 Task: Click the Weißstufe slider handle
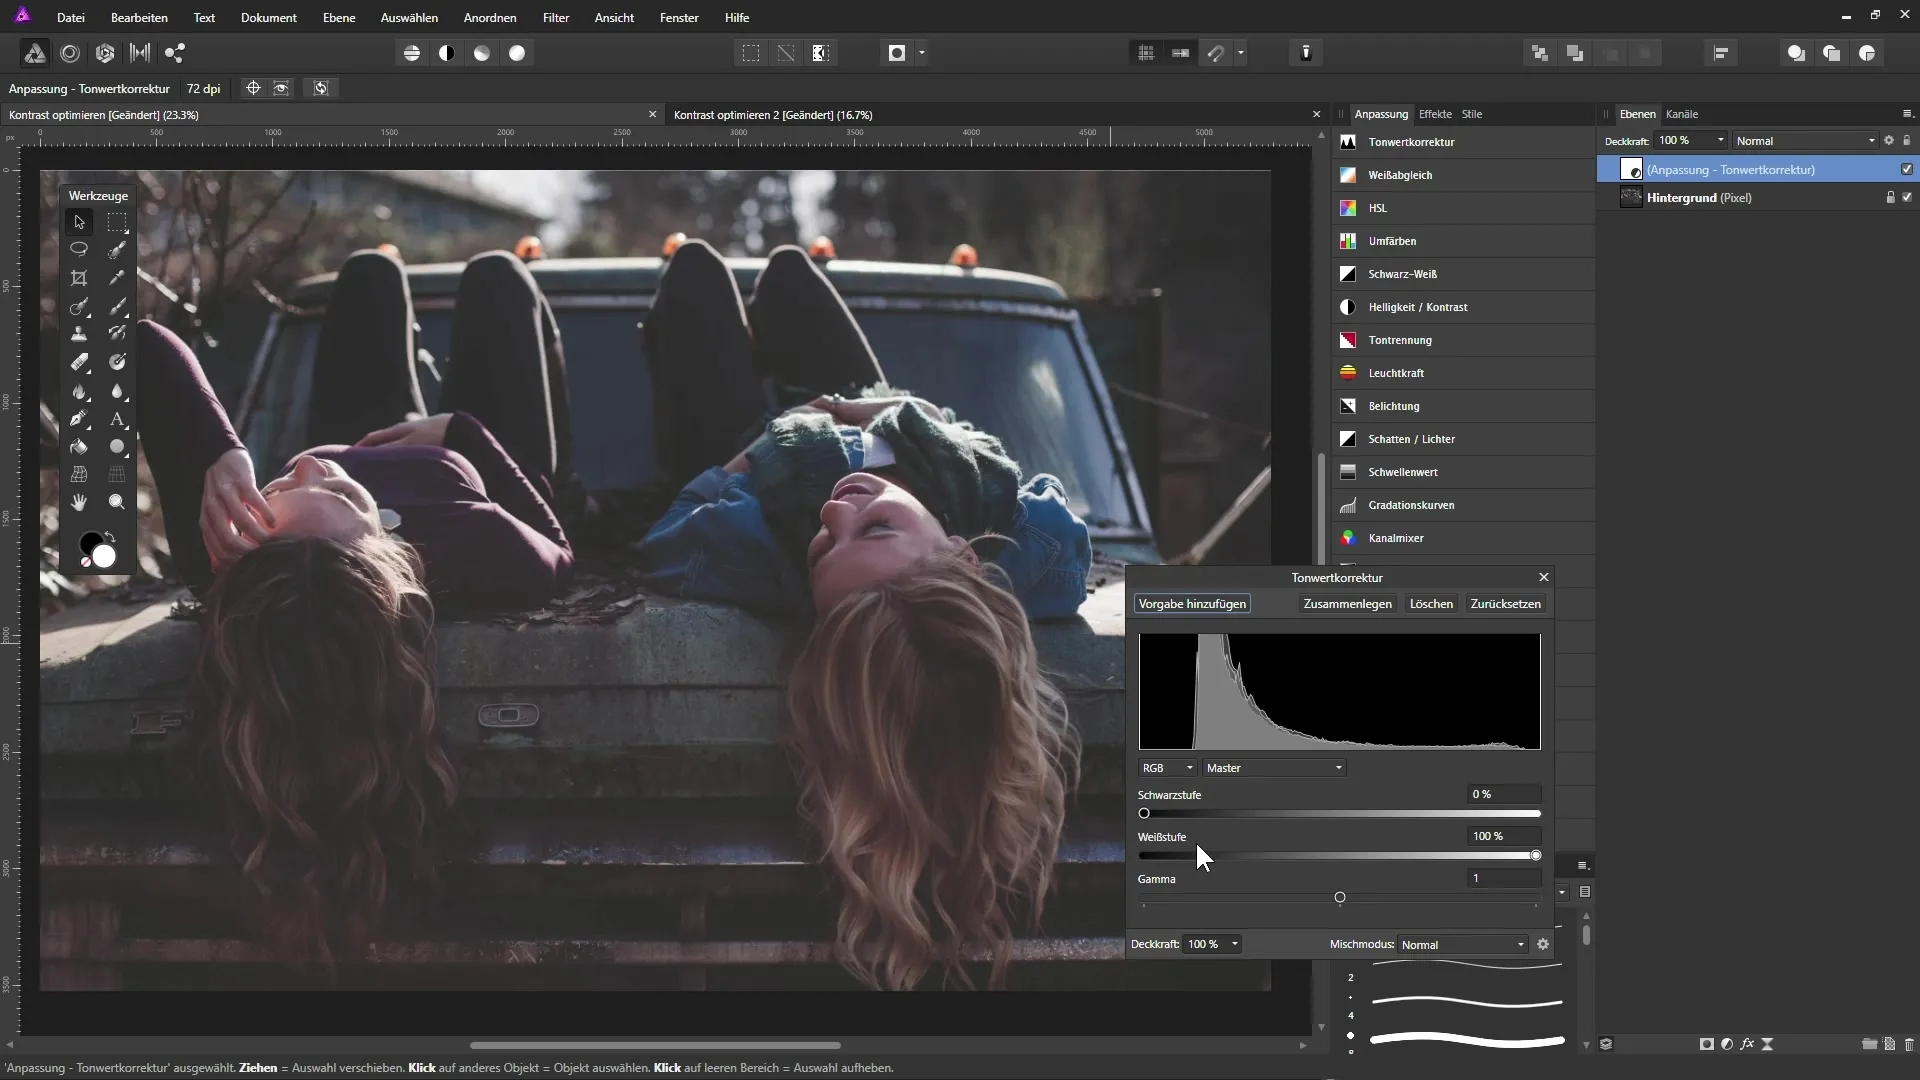pyautogui.click(x=1536, y=855)
